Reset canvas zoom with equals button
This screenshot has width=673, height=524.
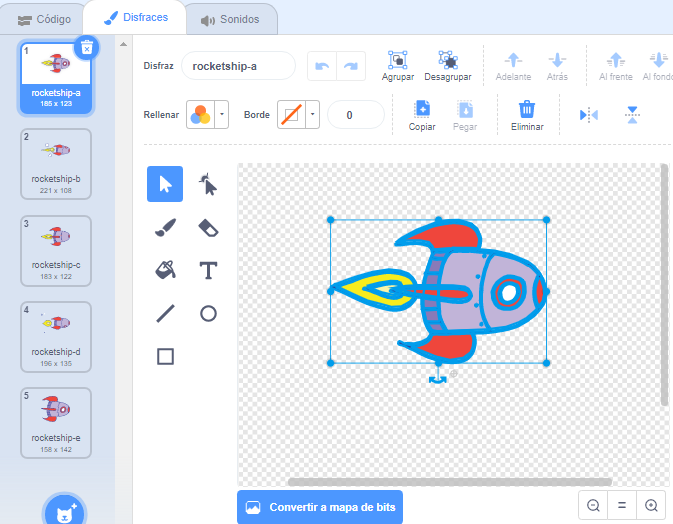(622, 506)
